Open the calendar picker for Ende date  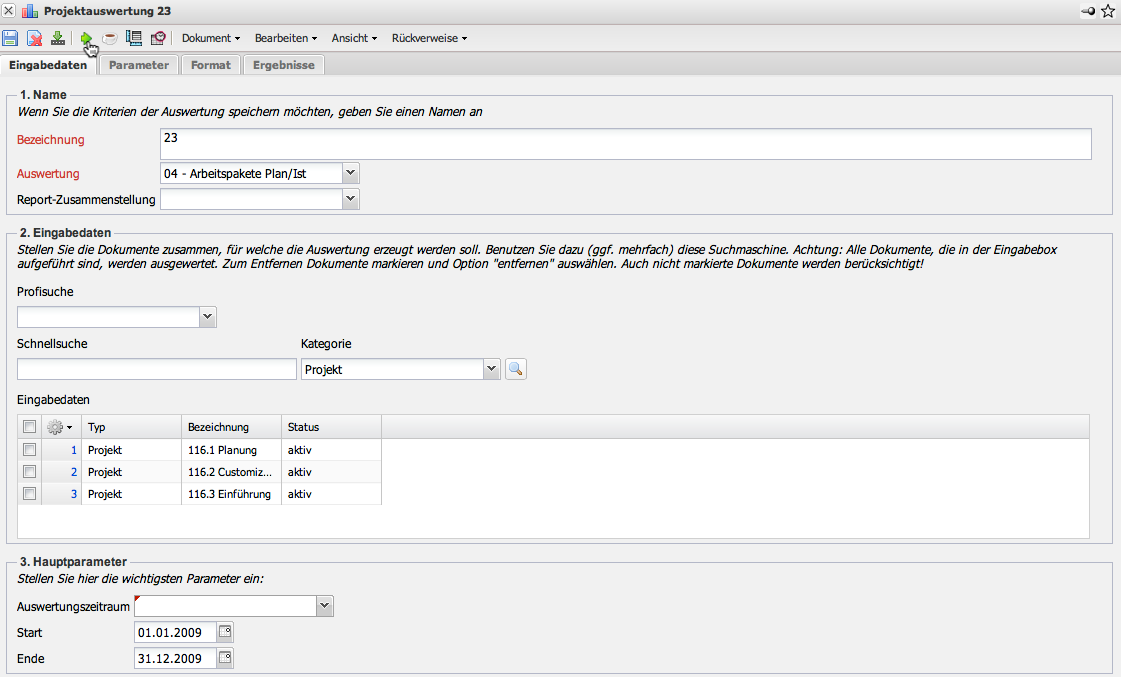pos(225,658)
